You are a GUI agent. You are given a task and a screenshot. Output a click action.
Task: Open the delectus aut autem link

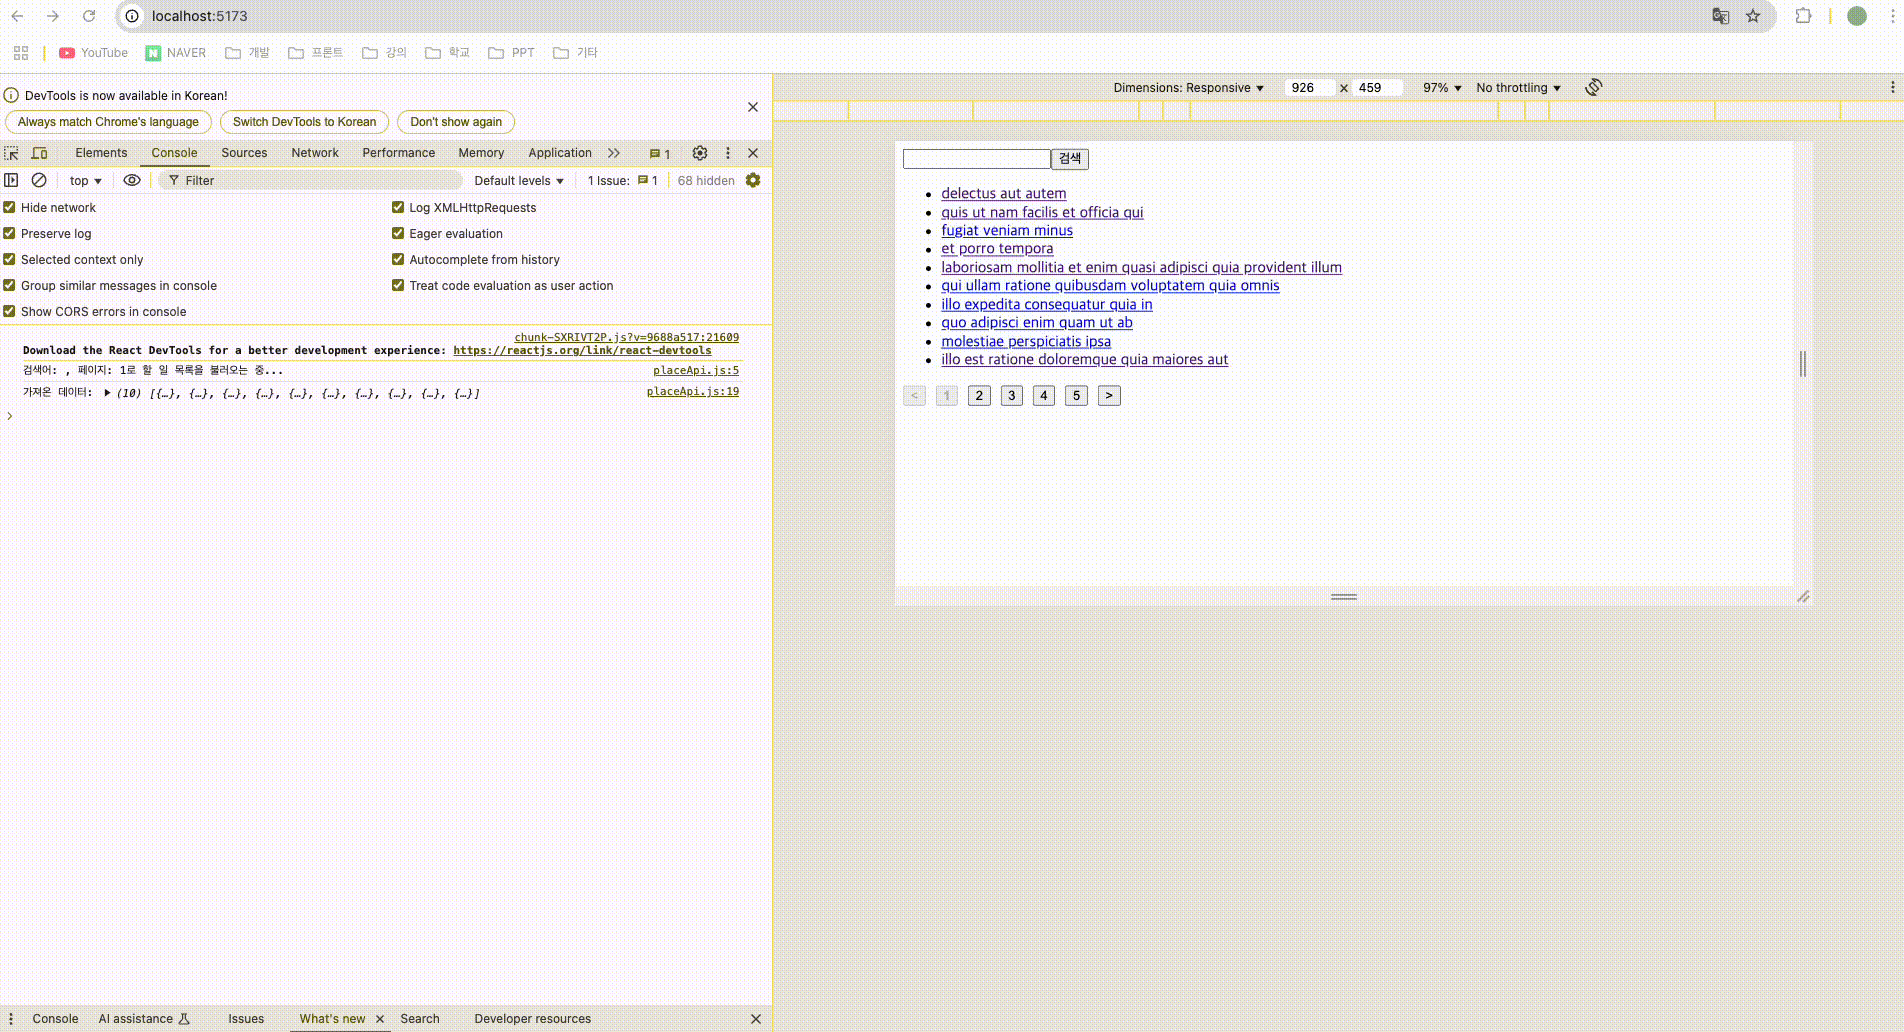click(1003, 194)
